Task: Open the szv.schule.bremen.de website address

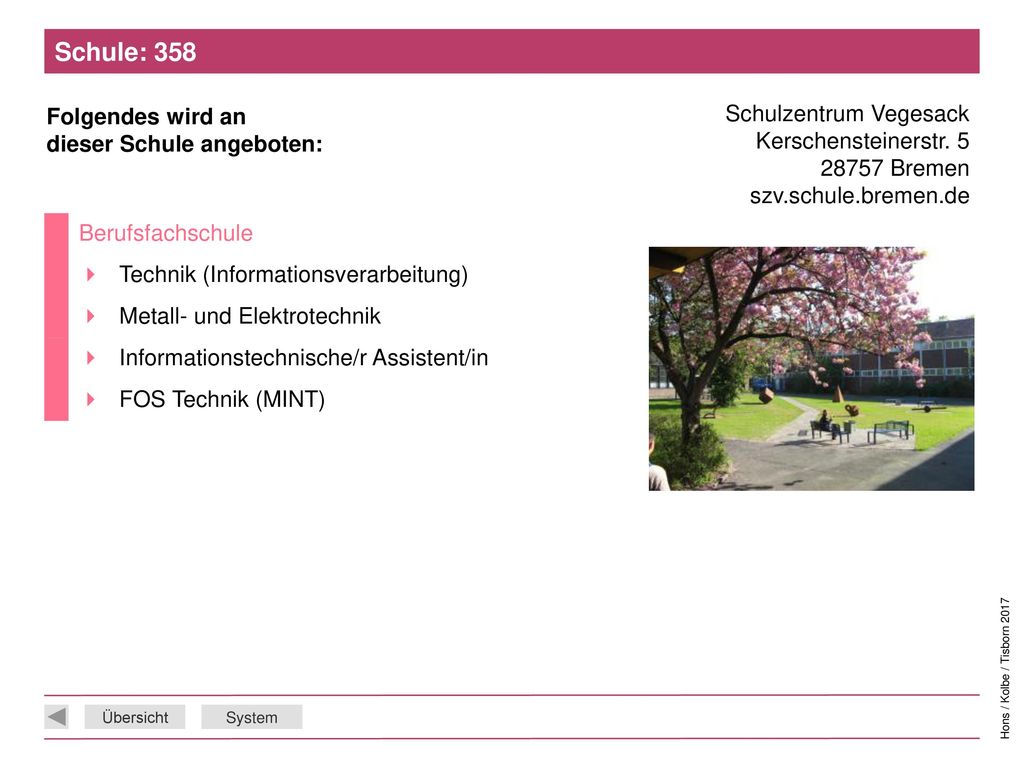Action: point(859,195)
